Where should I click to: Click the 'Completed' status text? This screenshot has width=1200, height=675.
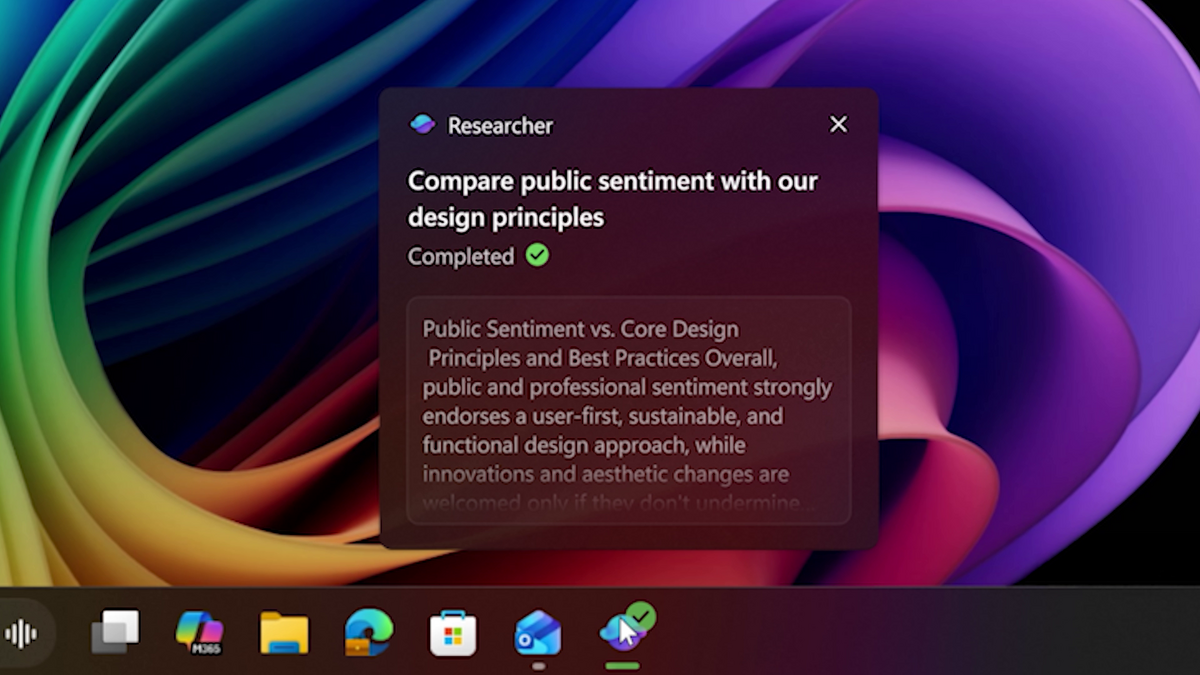pos(461,257)
